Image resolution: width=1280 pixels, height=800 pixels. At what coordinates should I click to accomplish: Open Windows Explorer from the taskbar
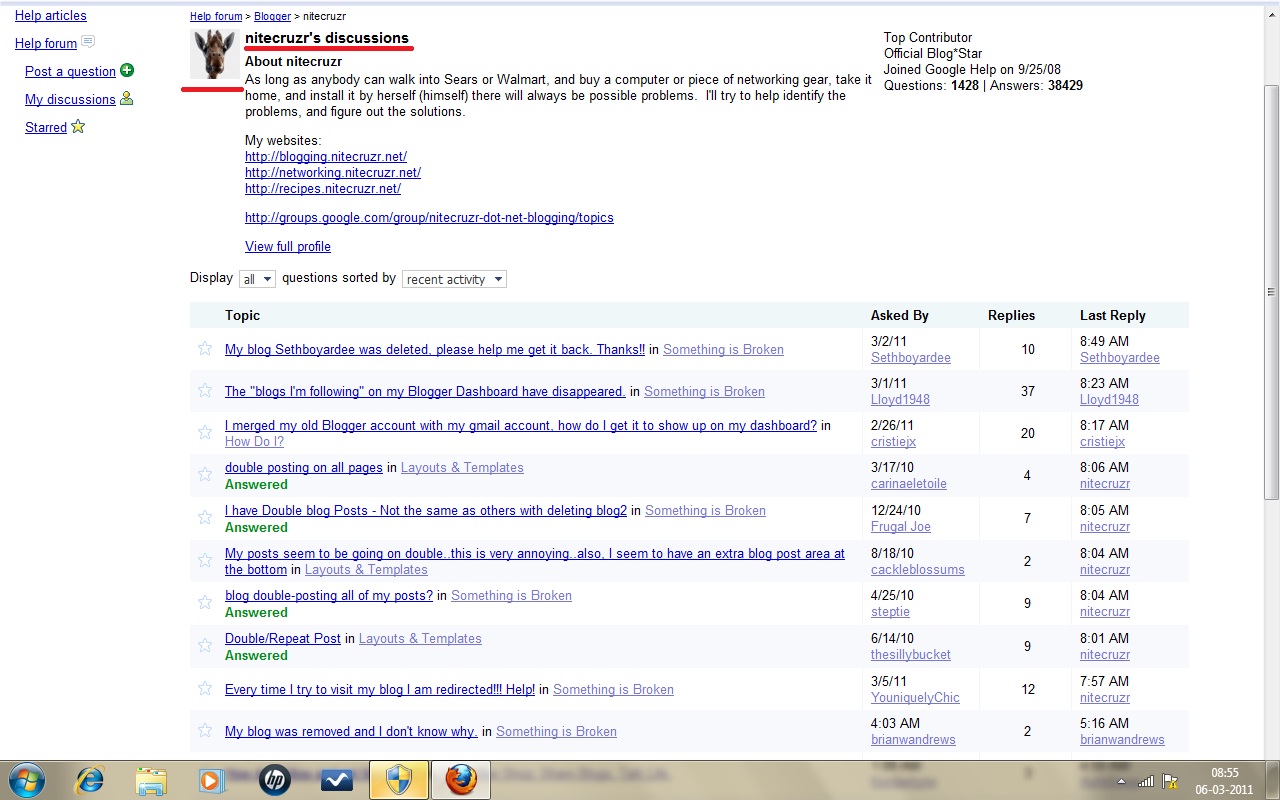[x=151, y=779]
